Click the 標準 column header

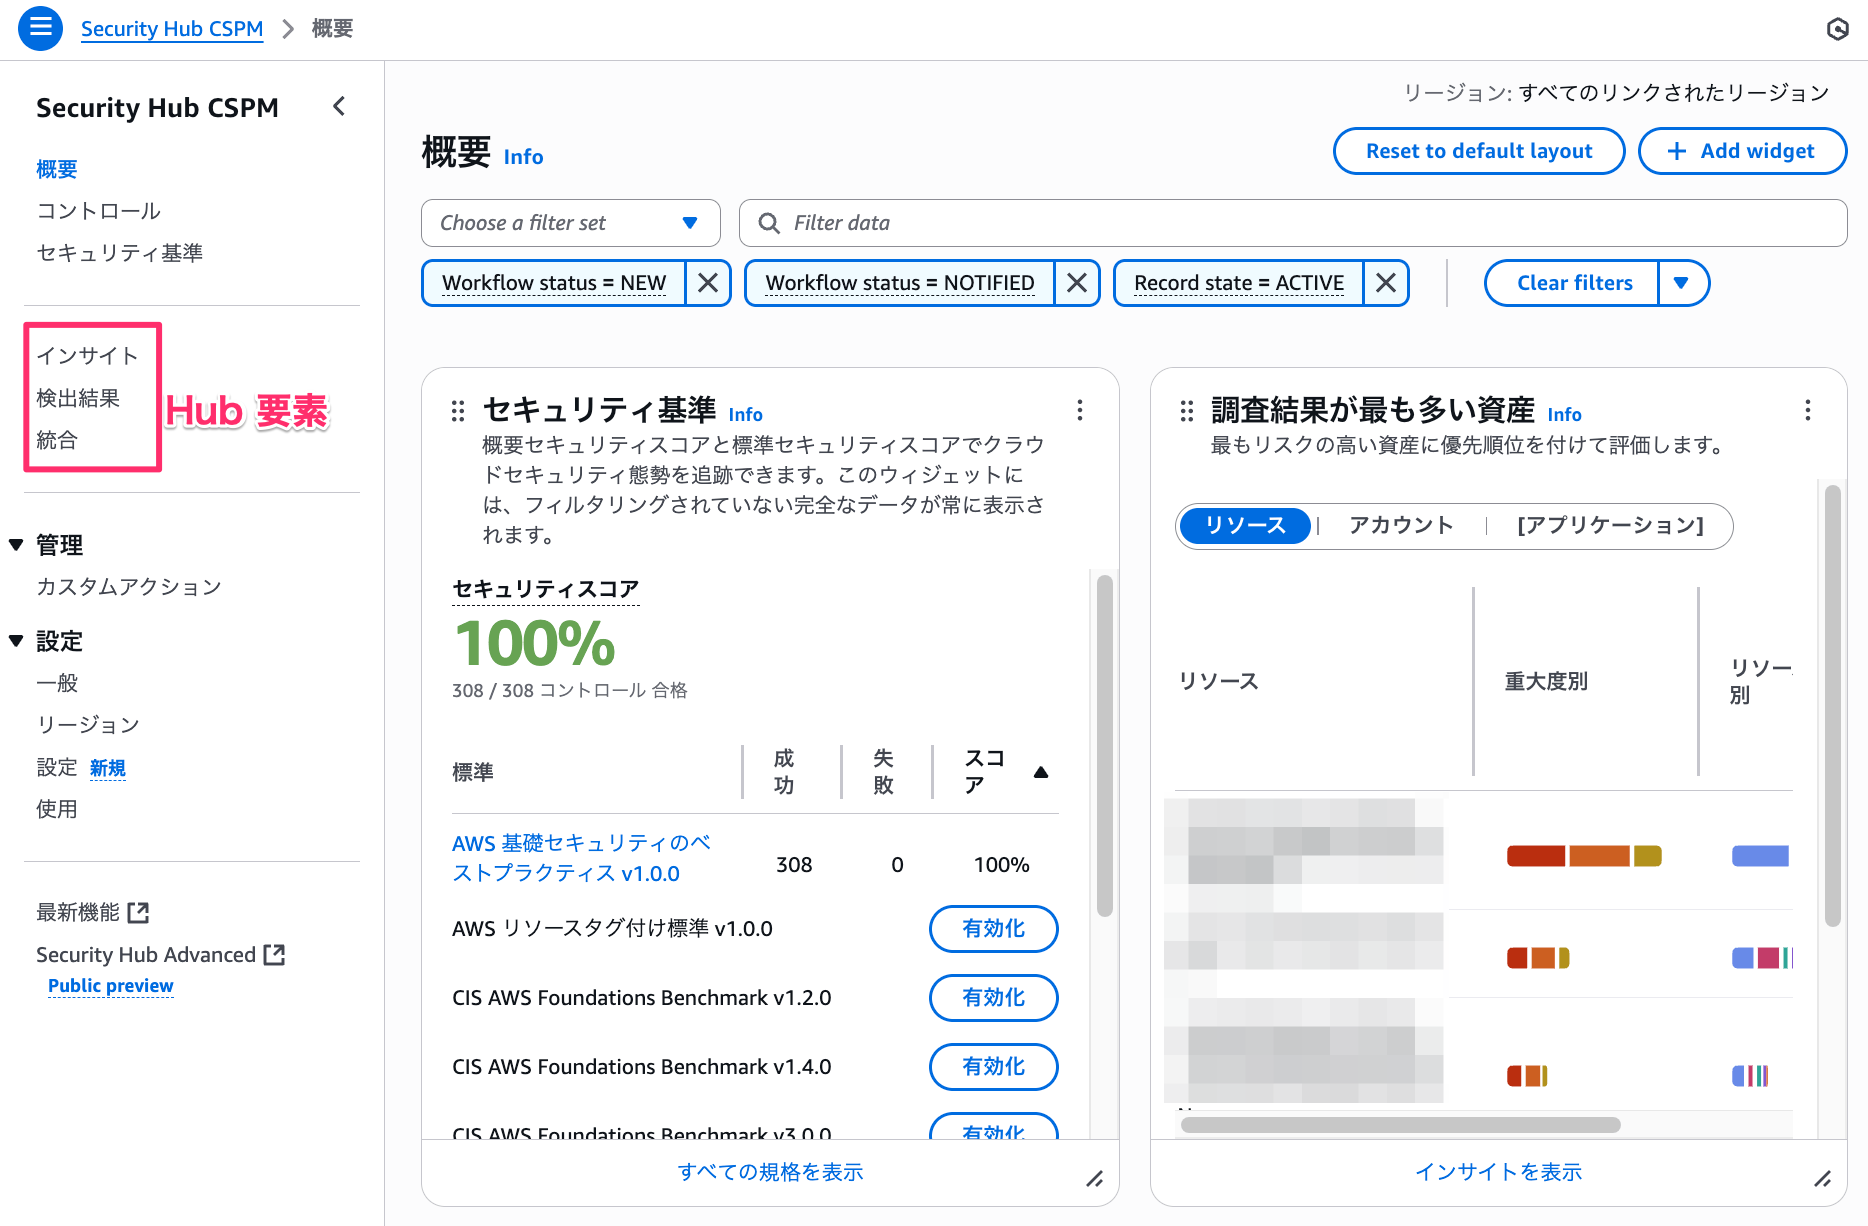point(473,772)
